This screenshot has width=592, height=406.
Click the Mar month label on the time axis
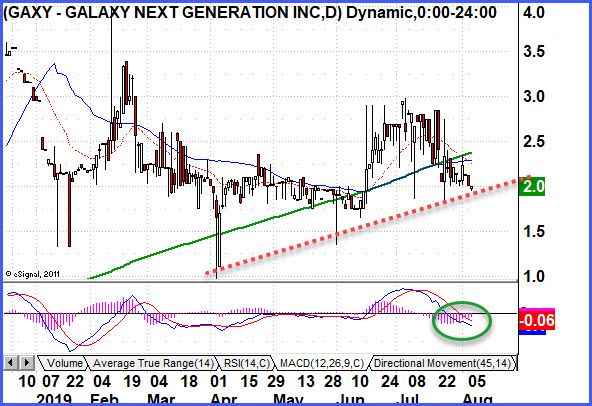(x=161, y=399)
